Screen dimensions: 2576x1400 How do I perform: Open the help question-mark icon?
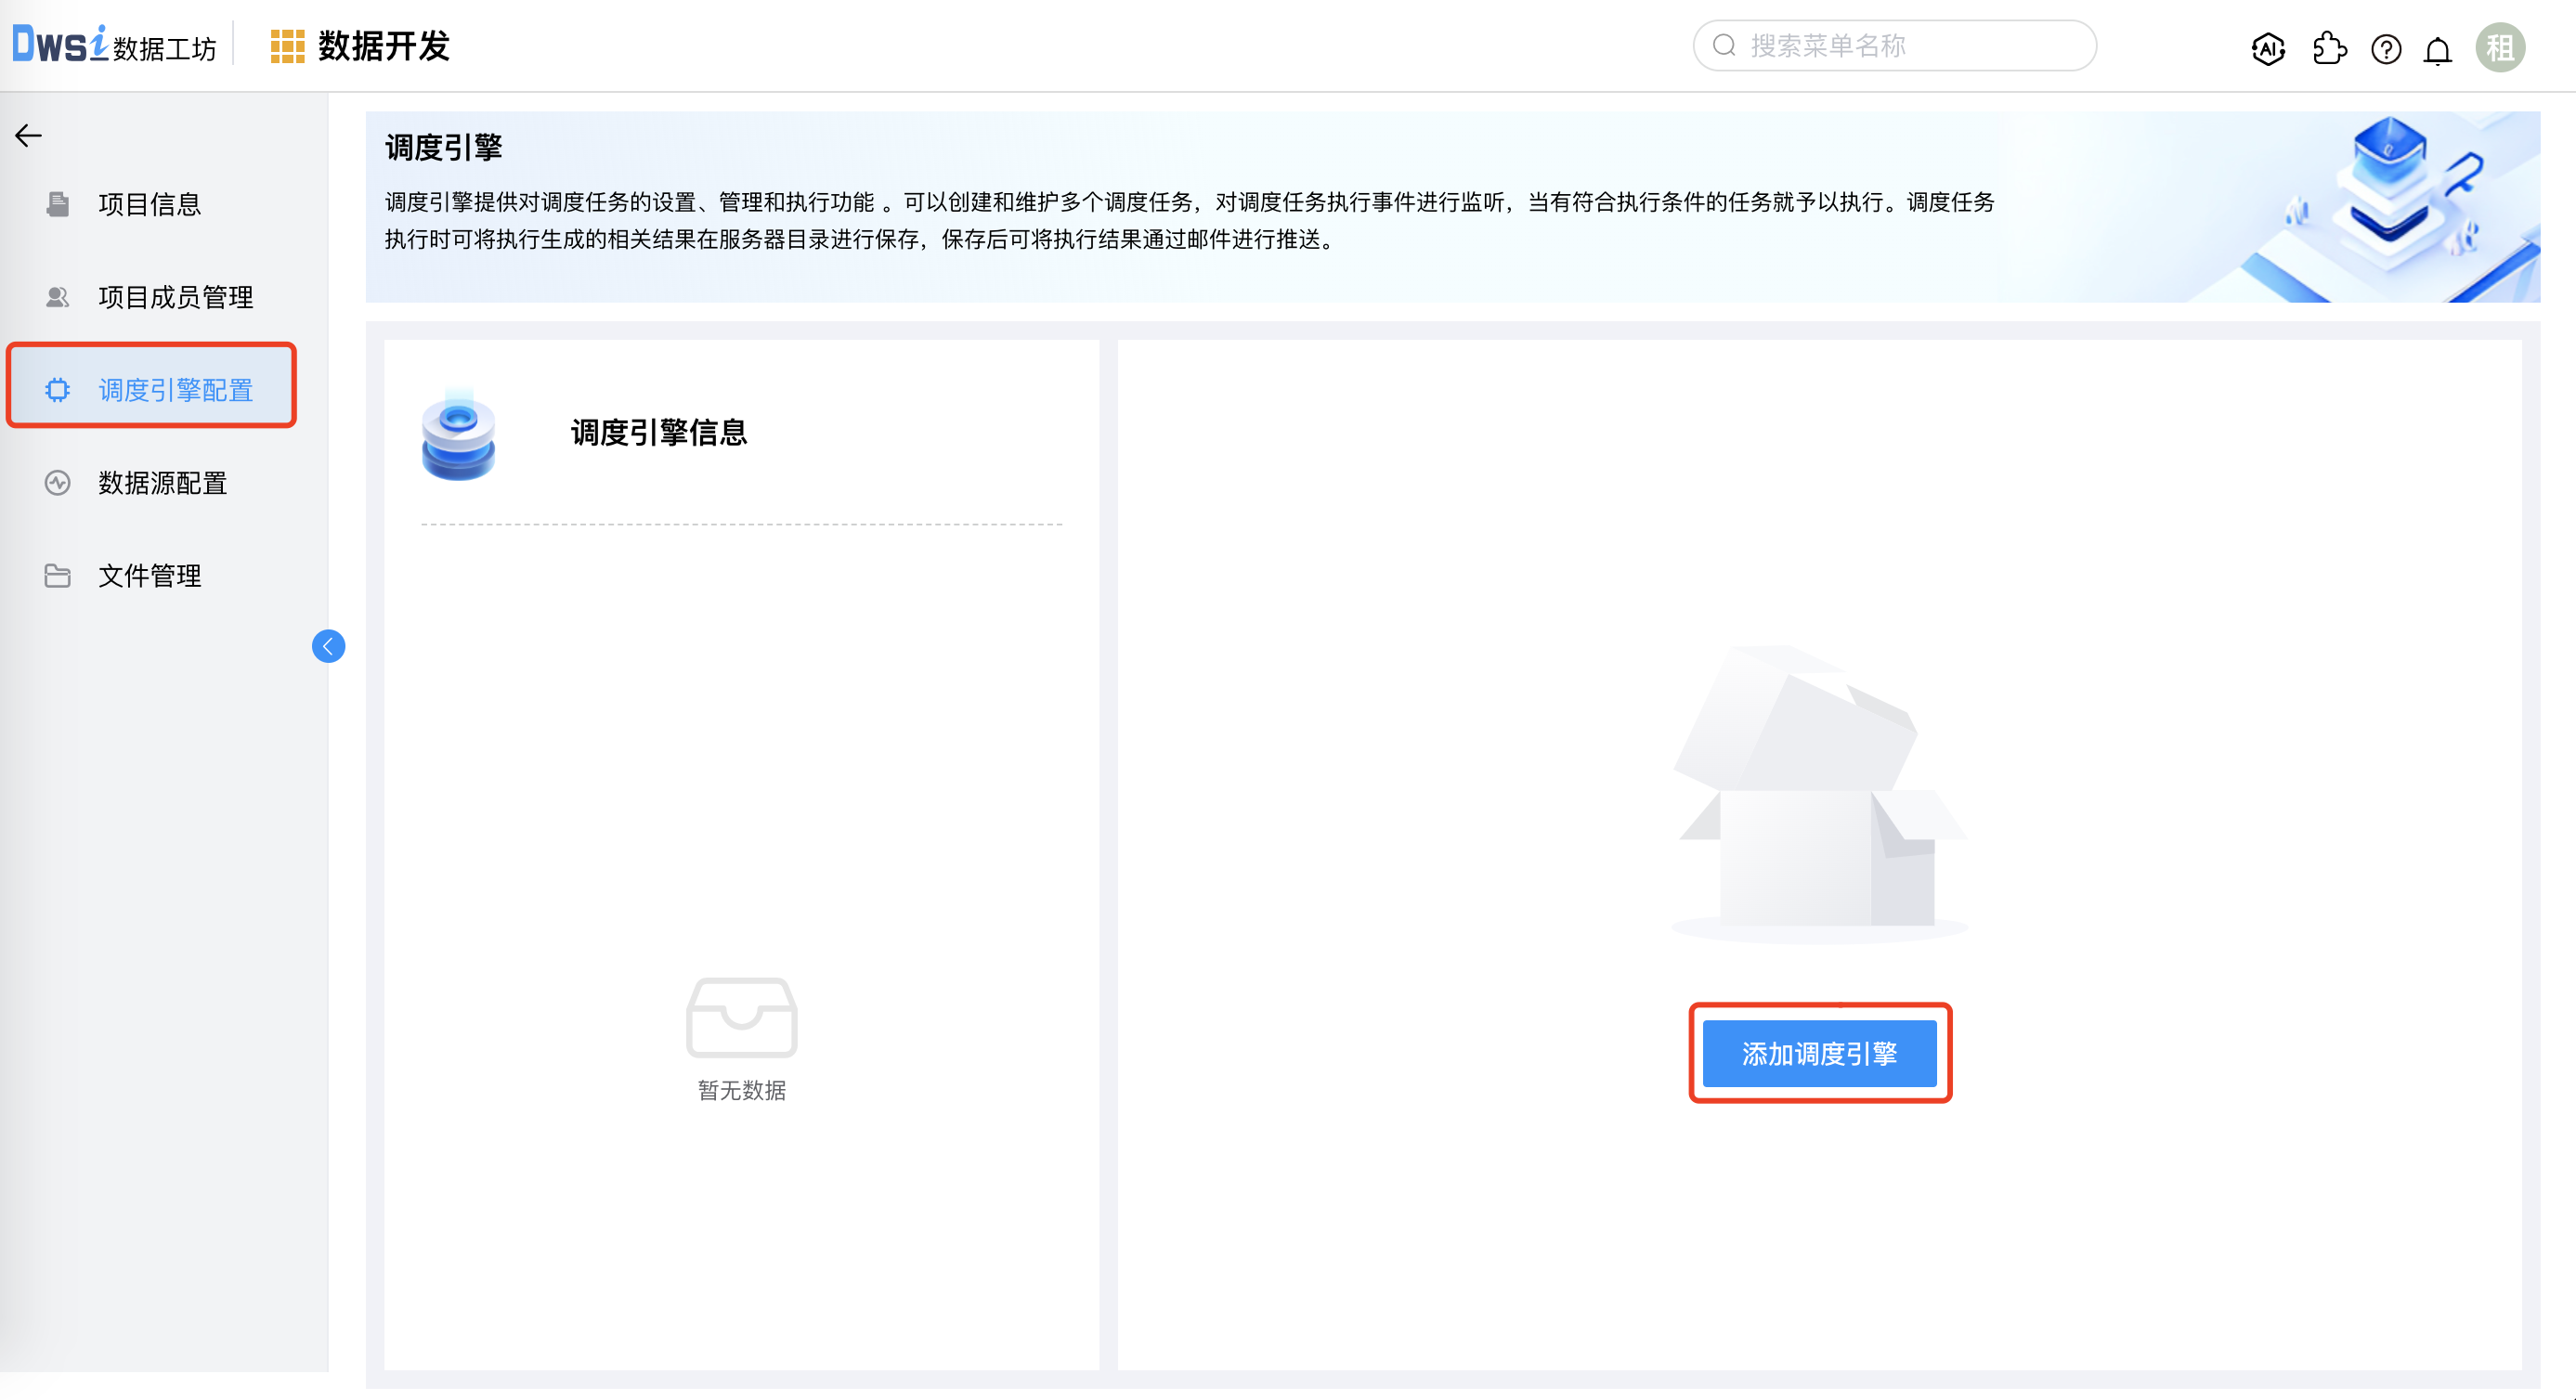pos(2385,47)
